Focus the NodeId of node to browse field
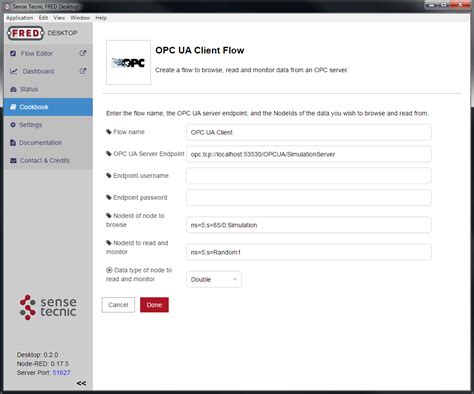This screenshot has width=474, height=394. pyautogui.click(x=309, y=225)
